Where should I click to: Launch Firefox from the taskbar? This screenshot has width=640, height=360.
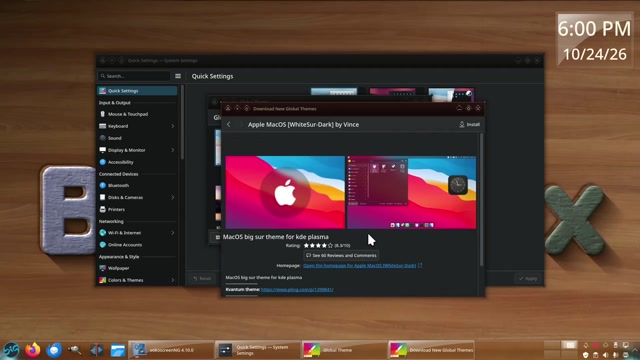point(33,350)
